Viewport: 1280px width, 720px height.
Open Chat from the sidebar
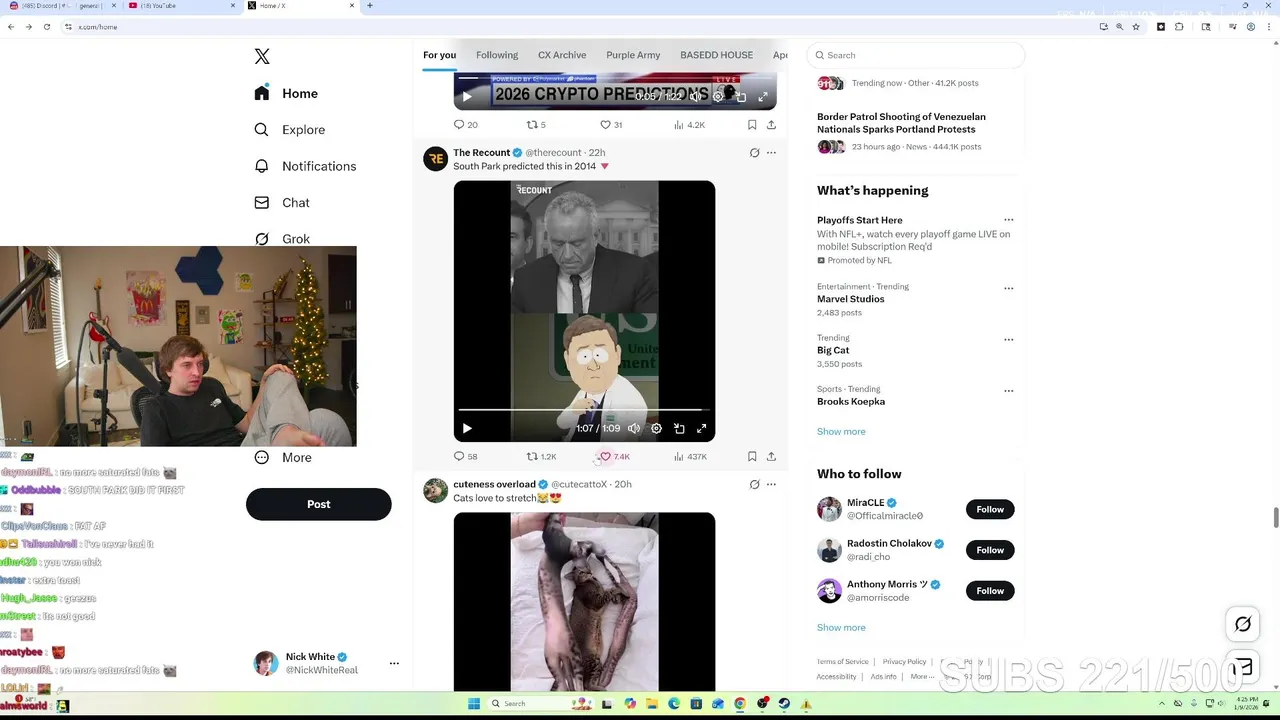click(282, 202)
